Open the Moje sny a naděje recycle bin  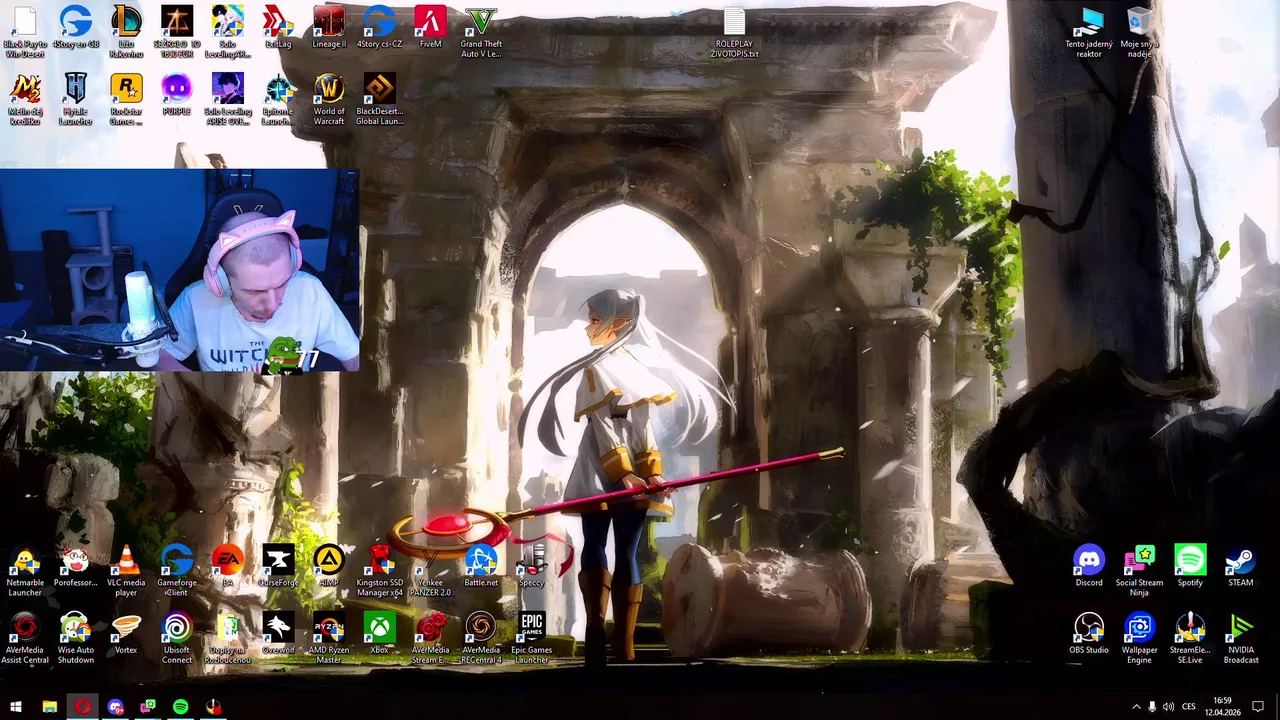(x=1140, y=33)
